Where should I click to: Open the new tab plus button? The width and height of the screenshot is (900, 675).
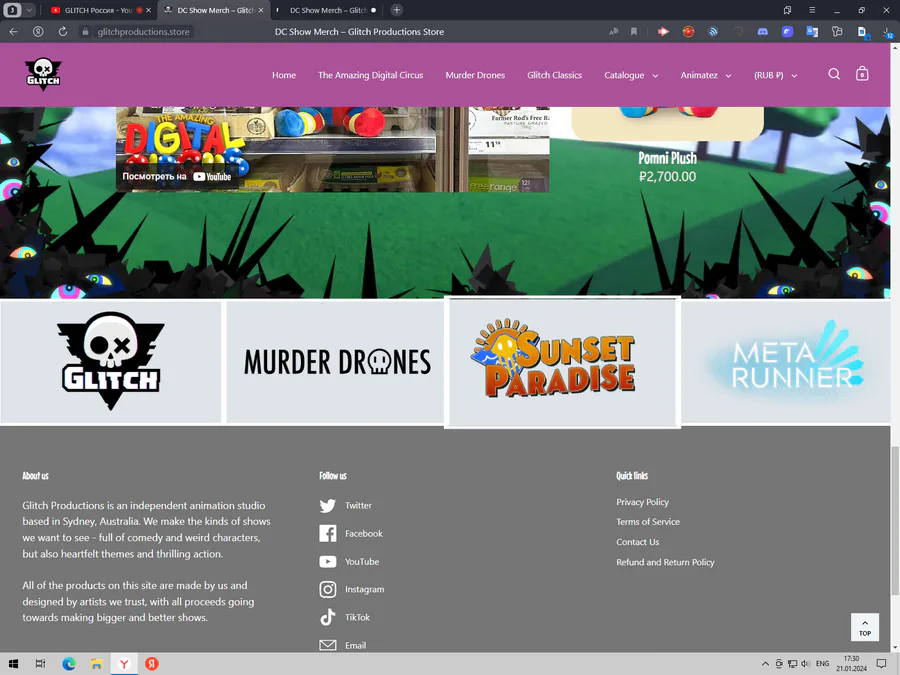[396, 10]
